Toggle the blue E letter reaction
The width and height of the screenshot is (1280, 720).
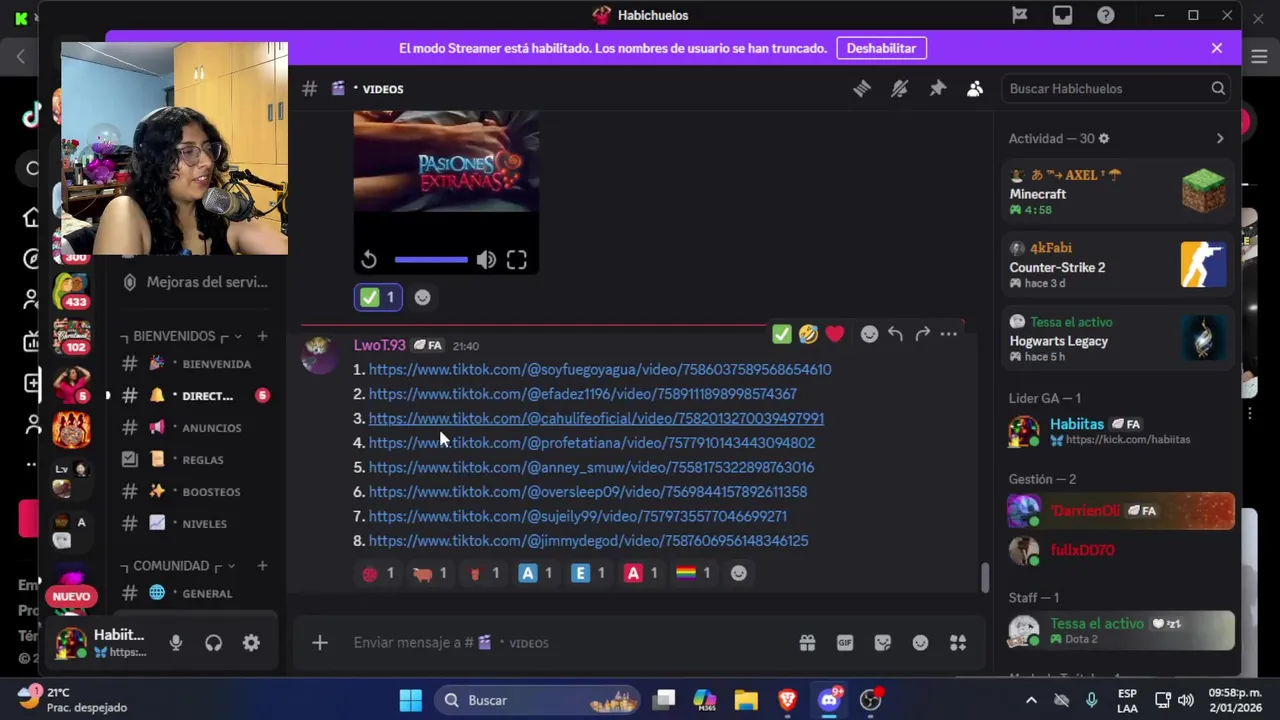589,573
